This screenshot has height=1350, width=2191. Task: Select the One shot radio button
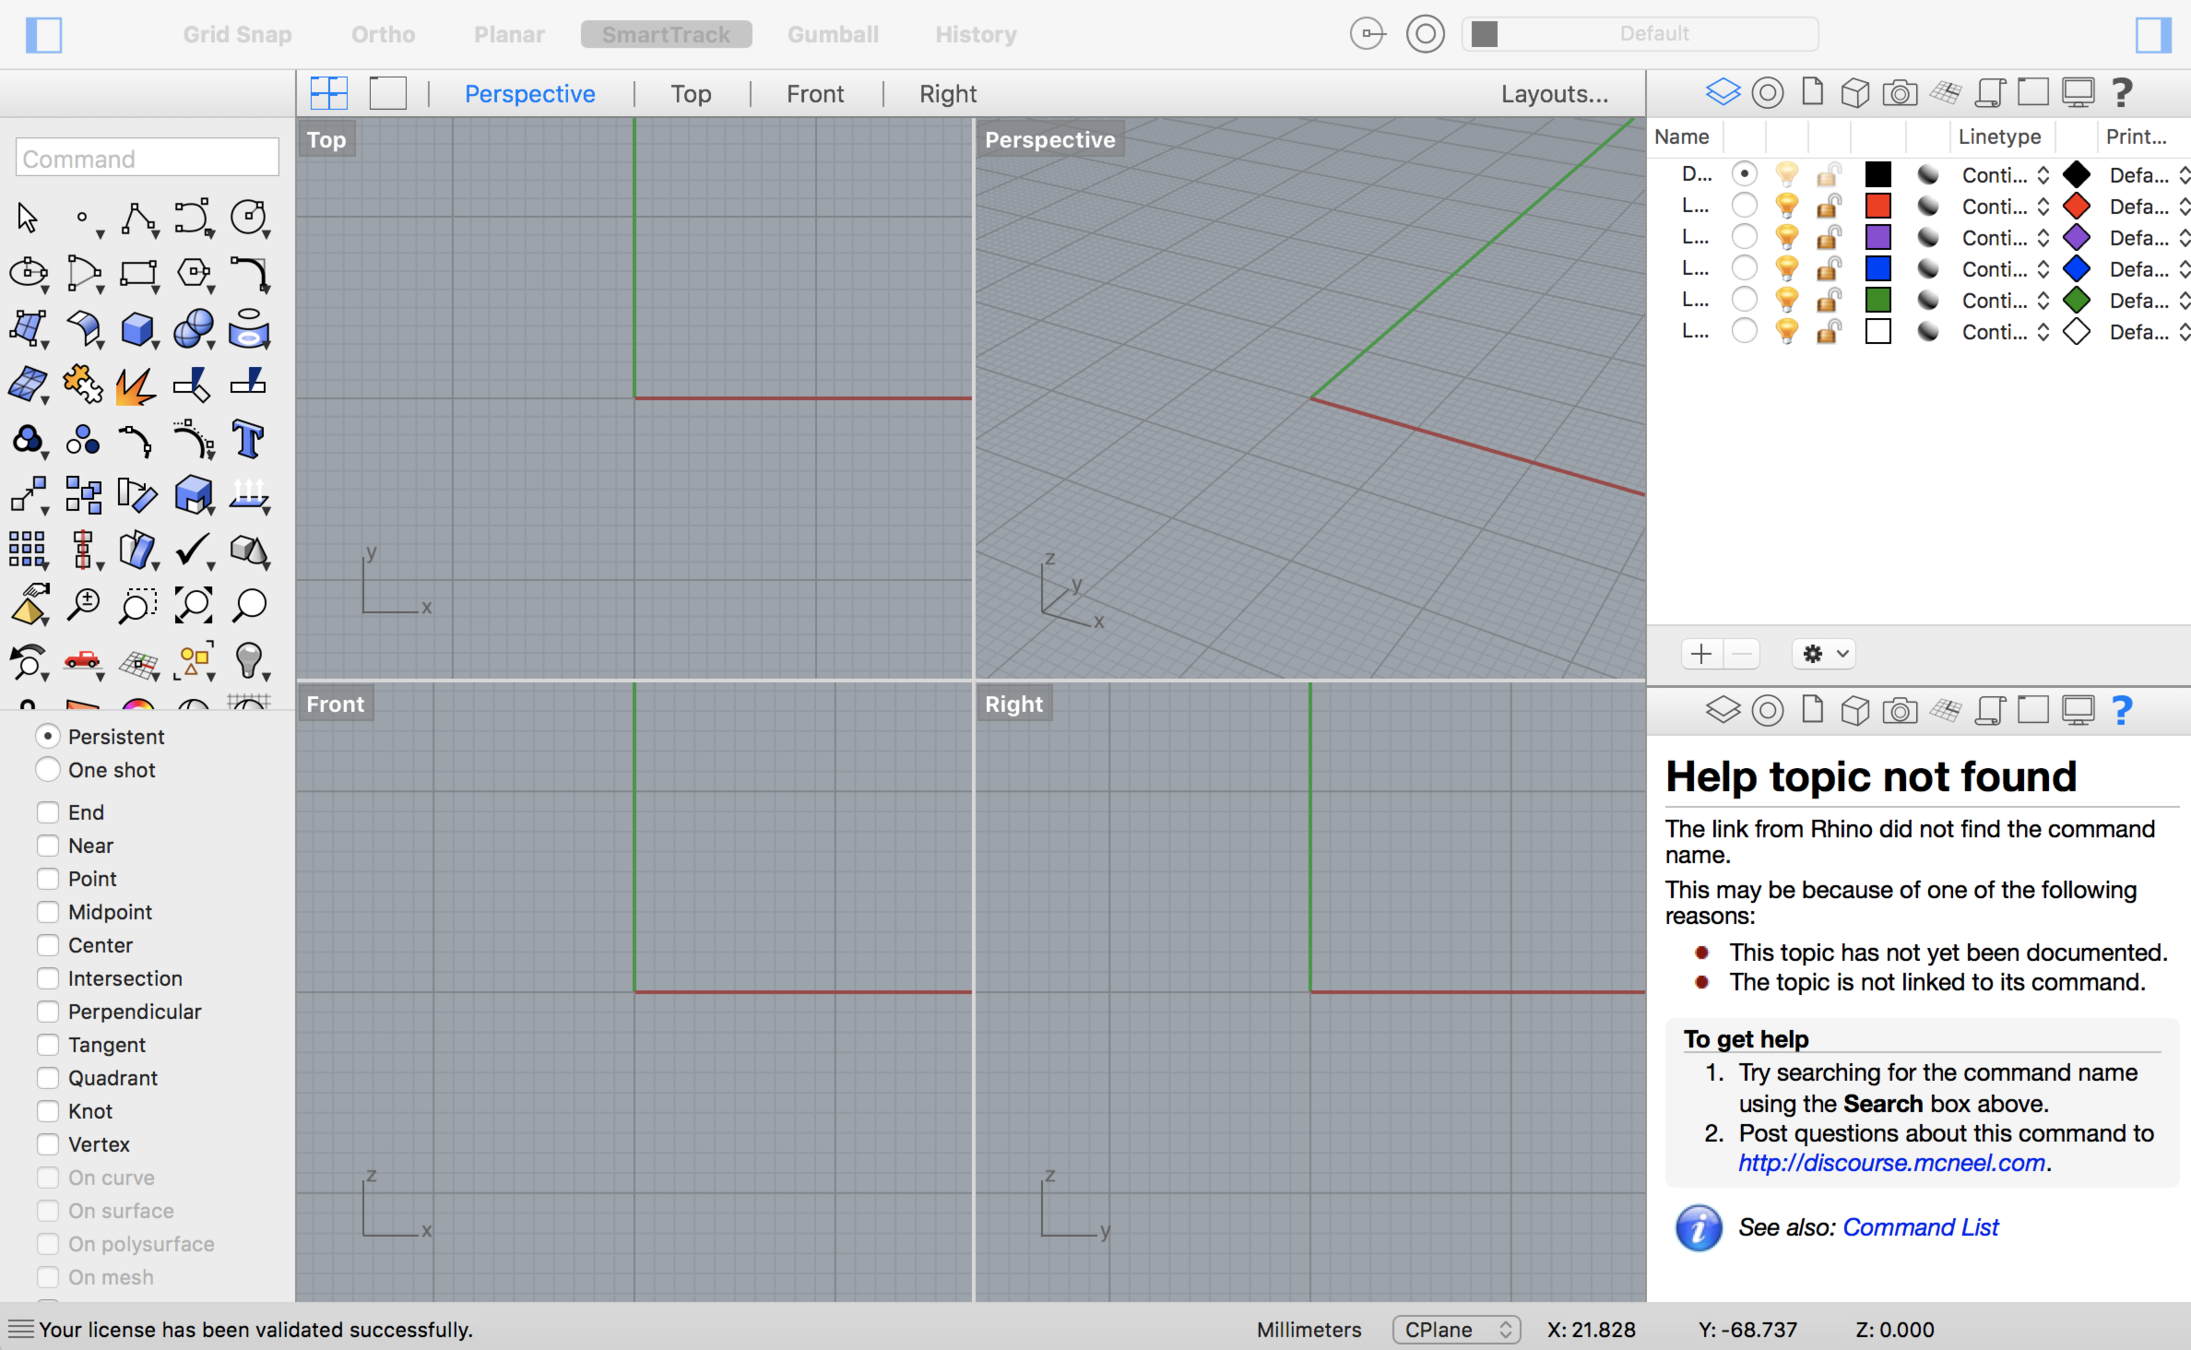tap(47, 770)
